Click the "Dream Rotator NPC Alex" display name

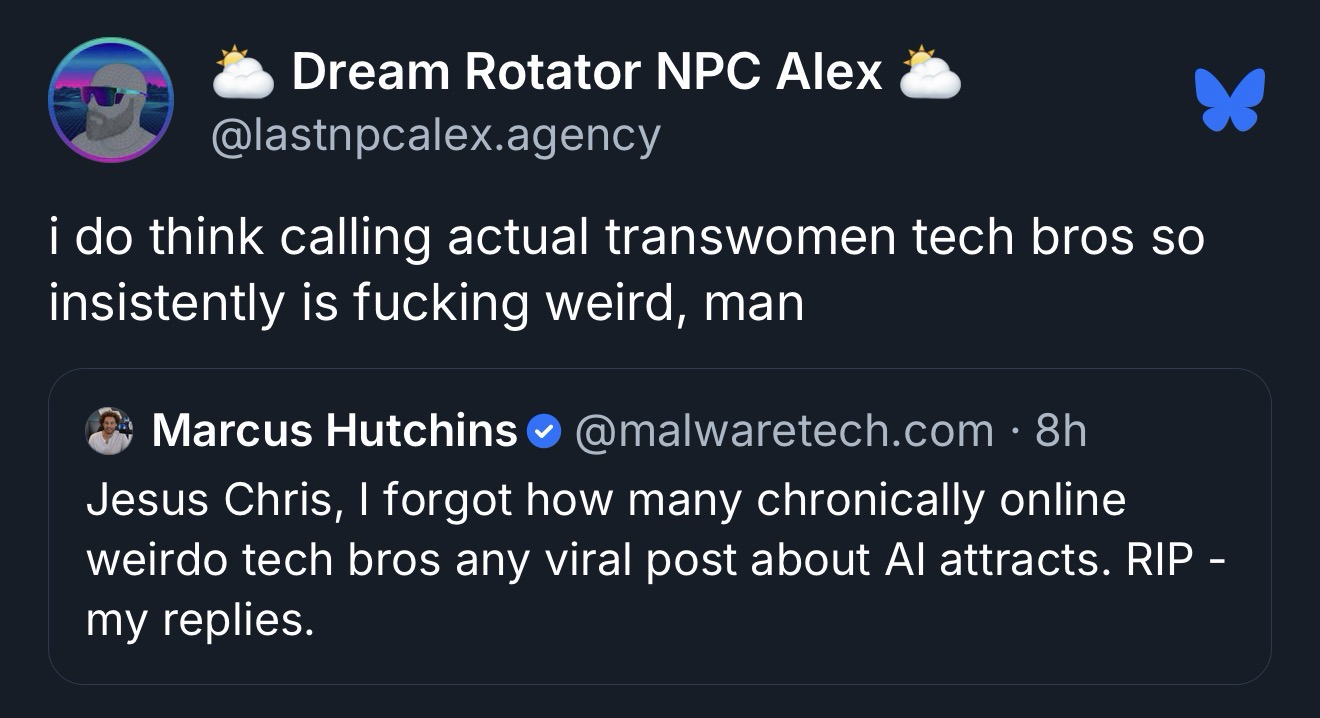(587, 72)
